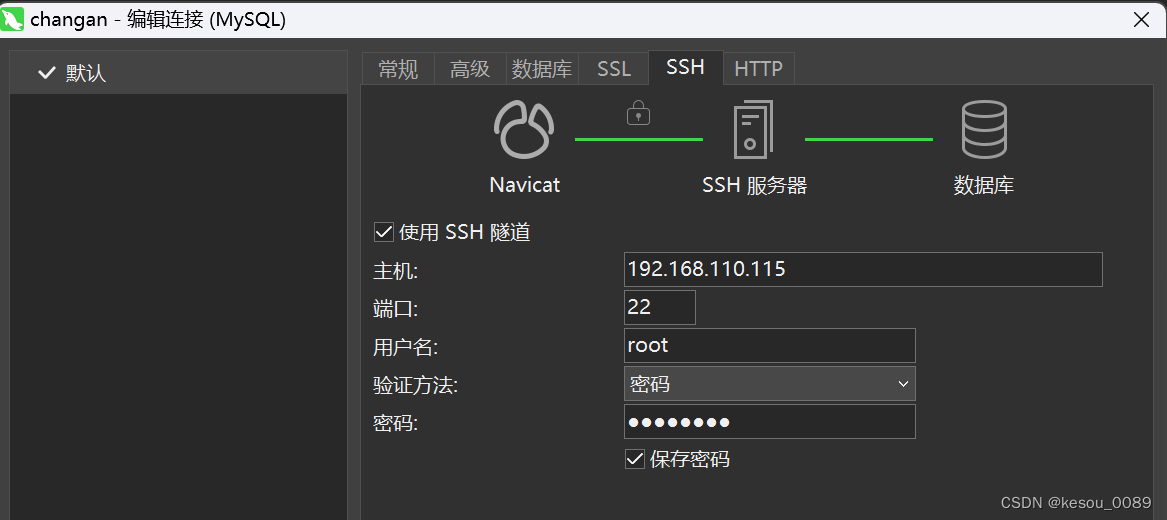This screenshot has height=520, width=1167.
Task: Click the checkmark icon beside 默认
Action: 47,72
